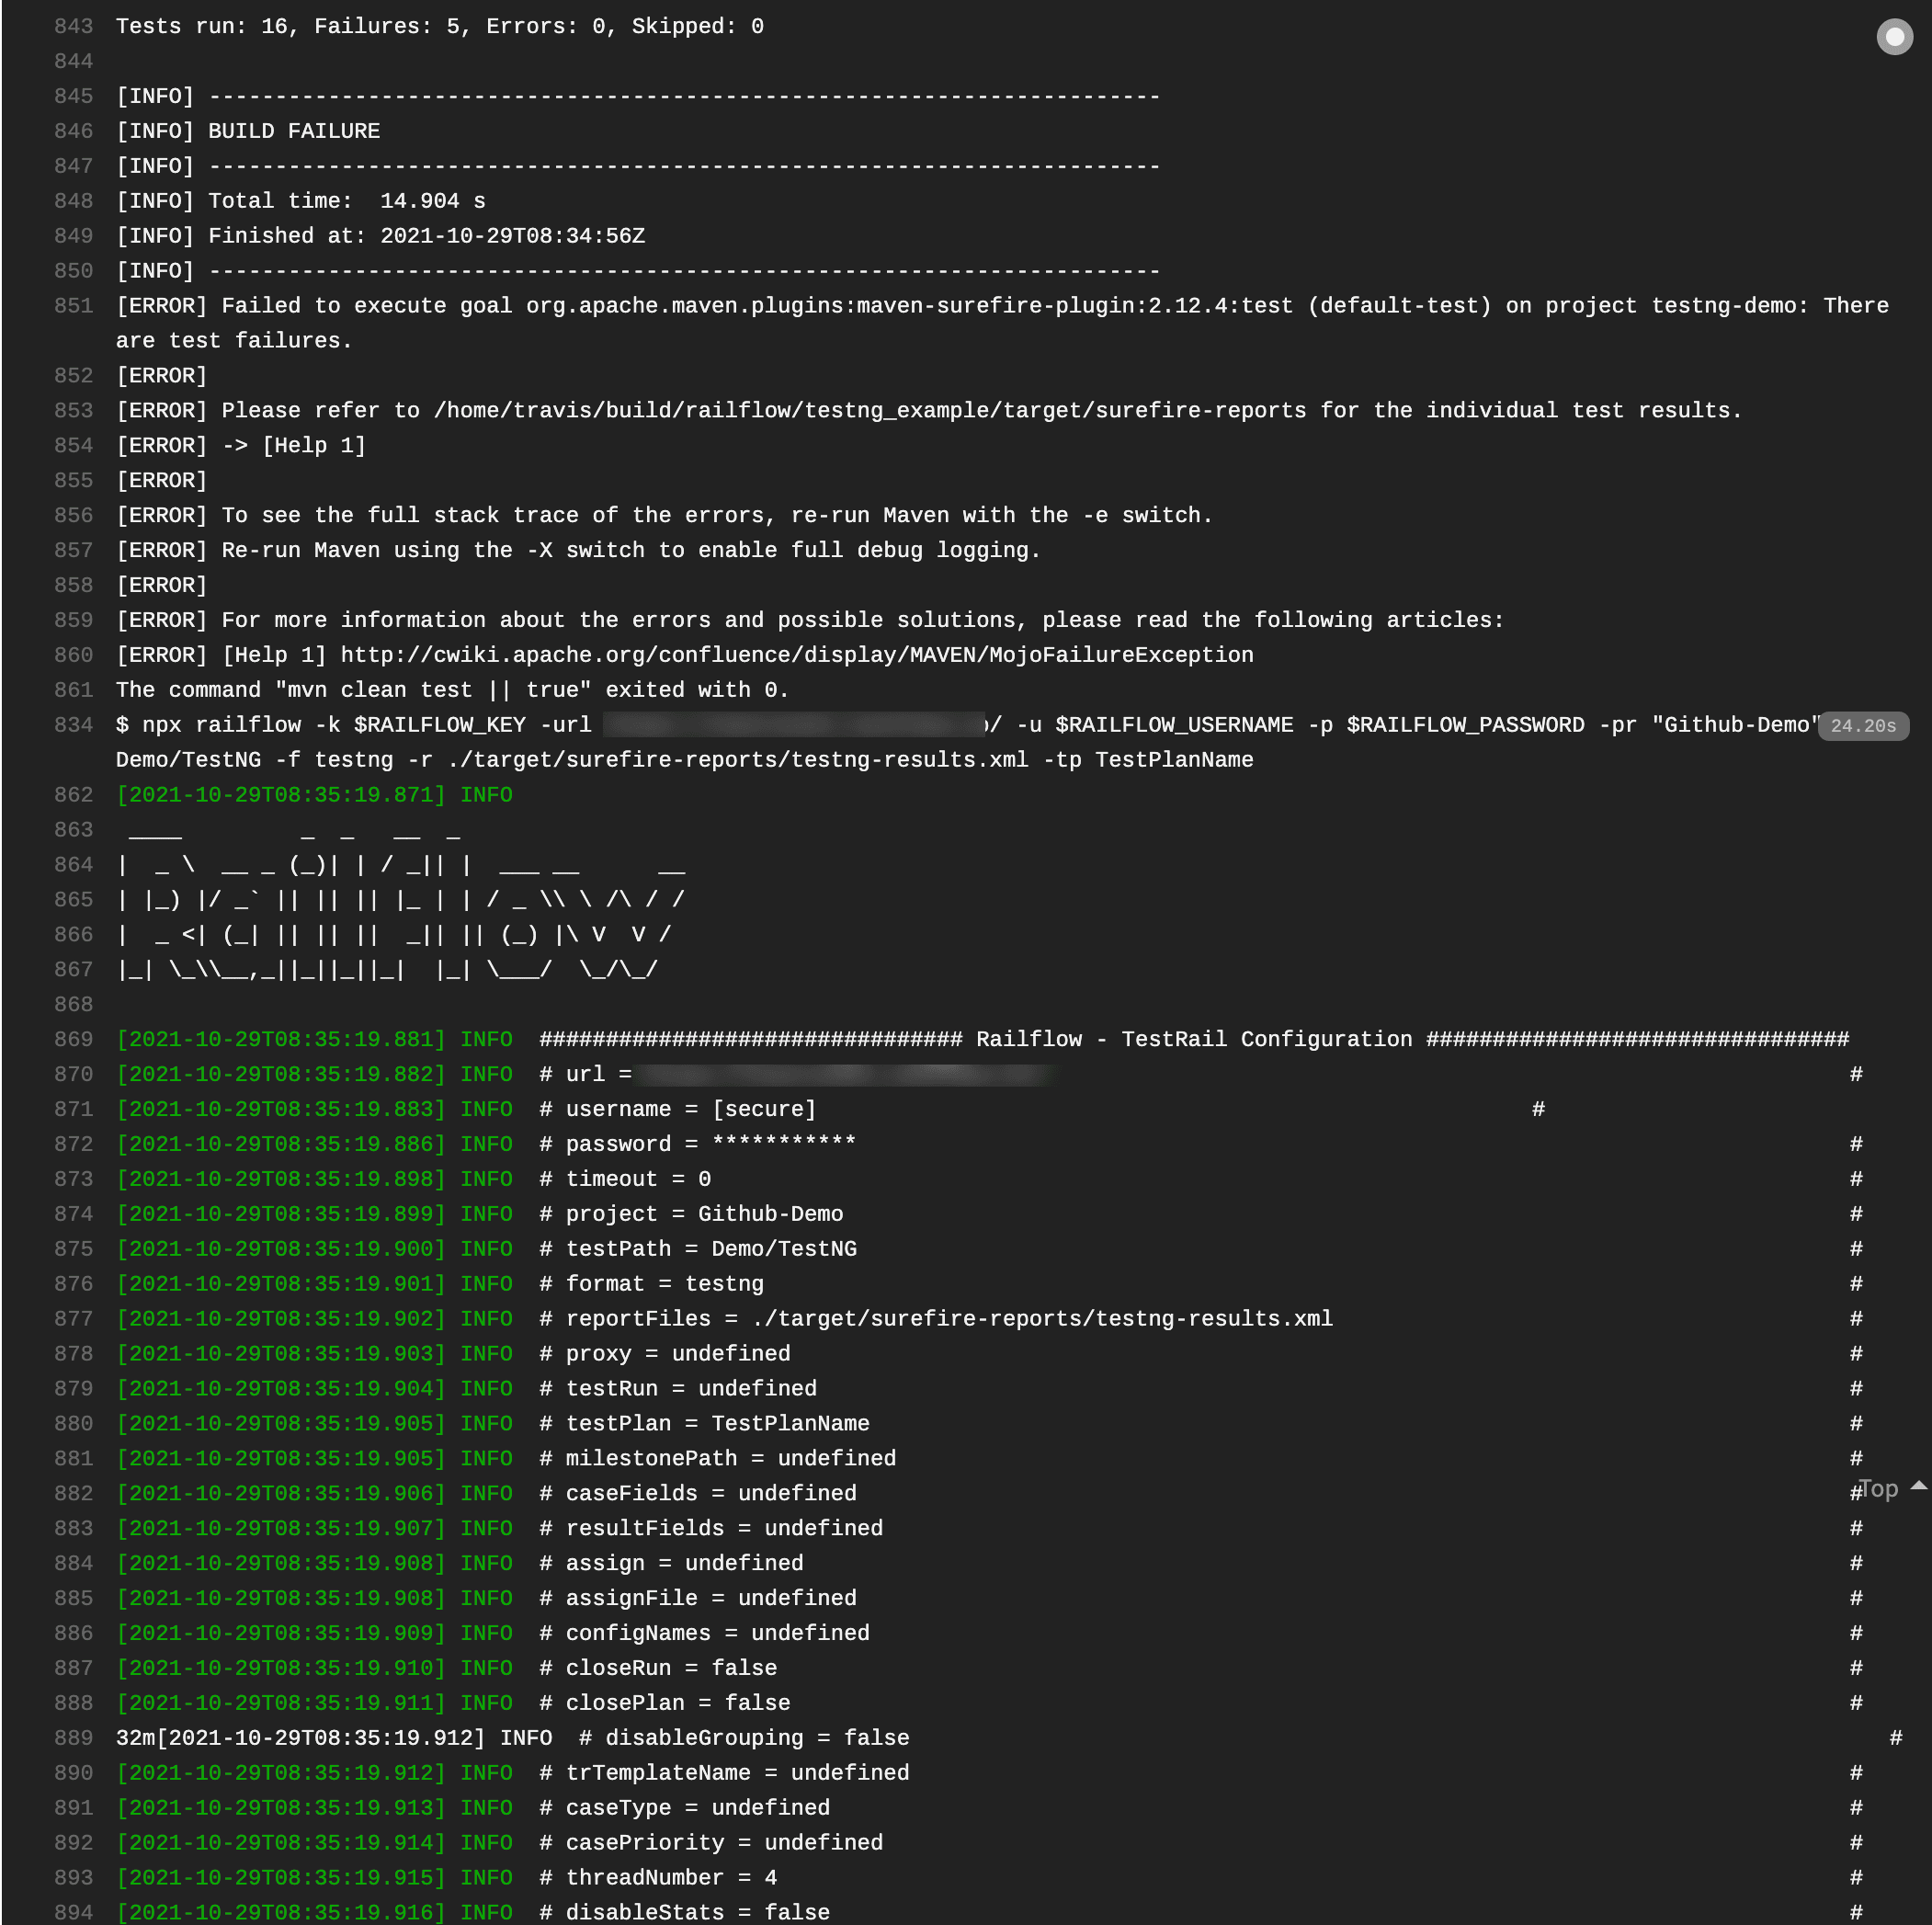Click 'Finished at: 2021-10-29T08:34:56Z' line
This screenshot has height=1925, width=1932.
(380, 236)
